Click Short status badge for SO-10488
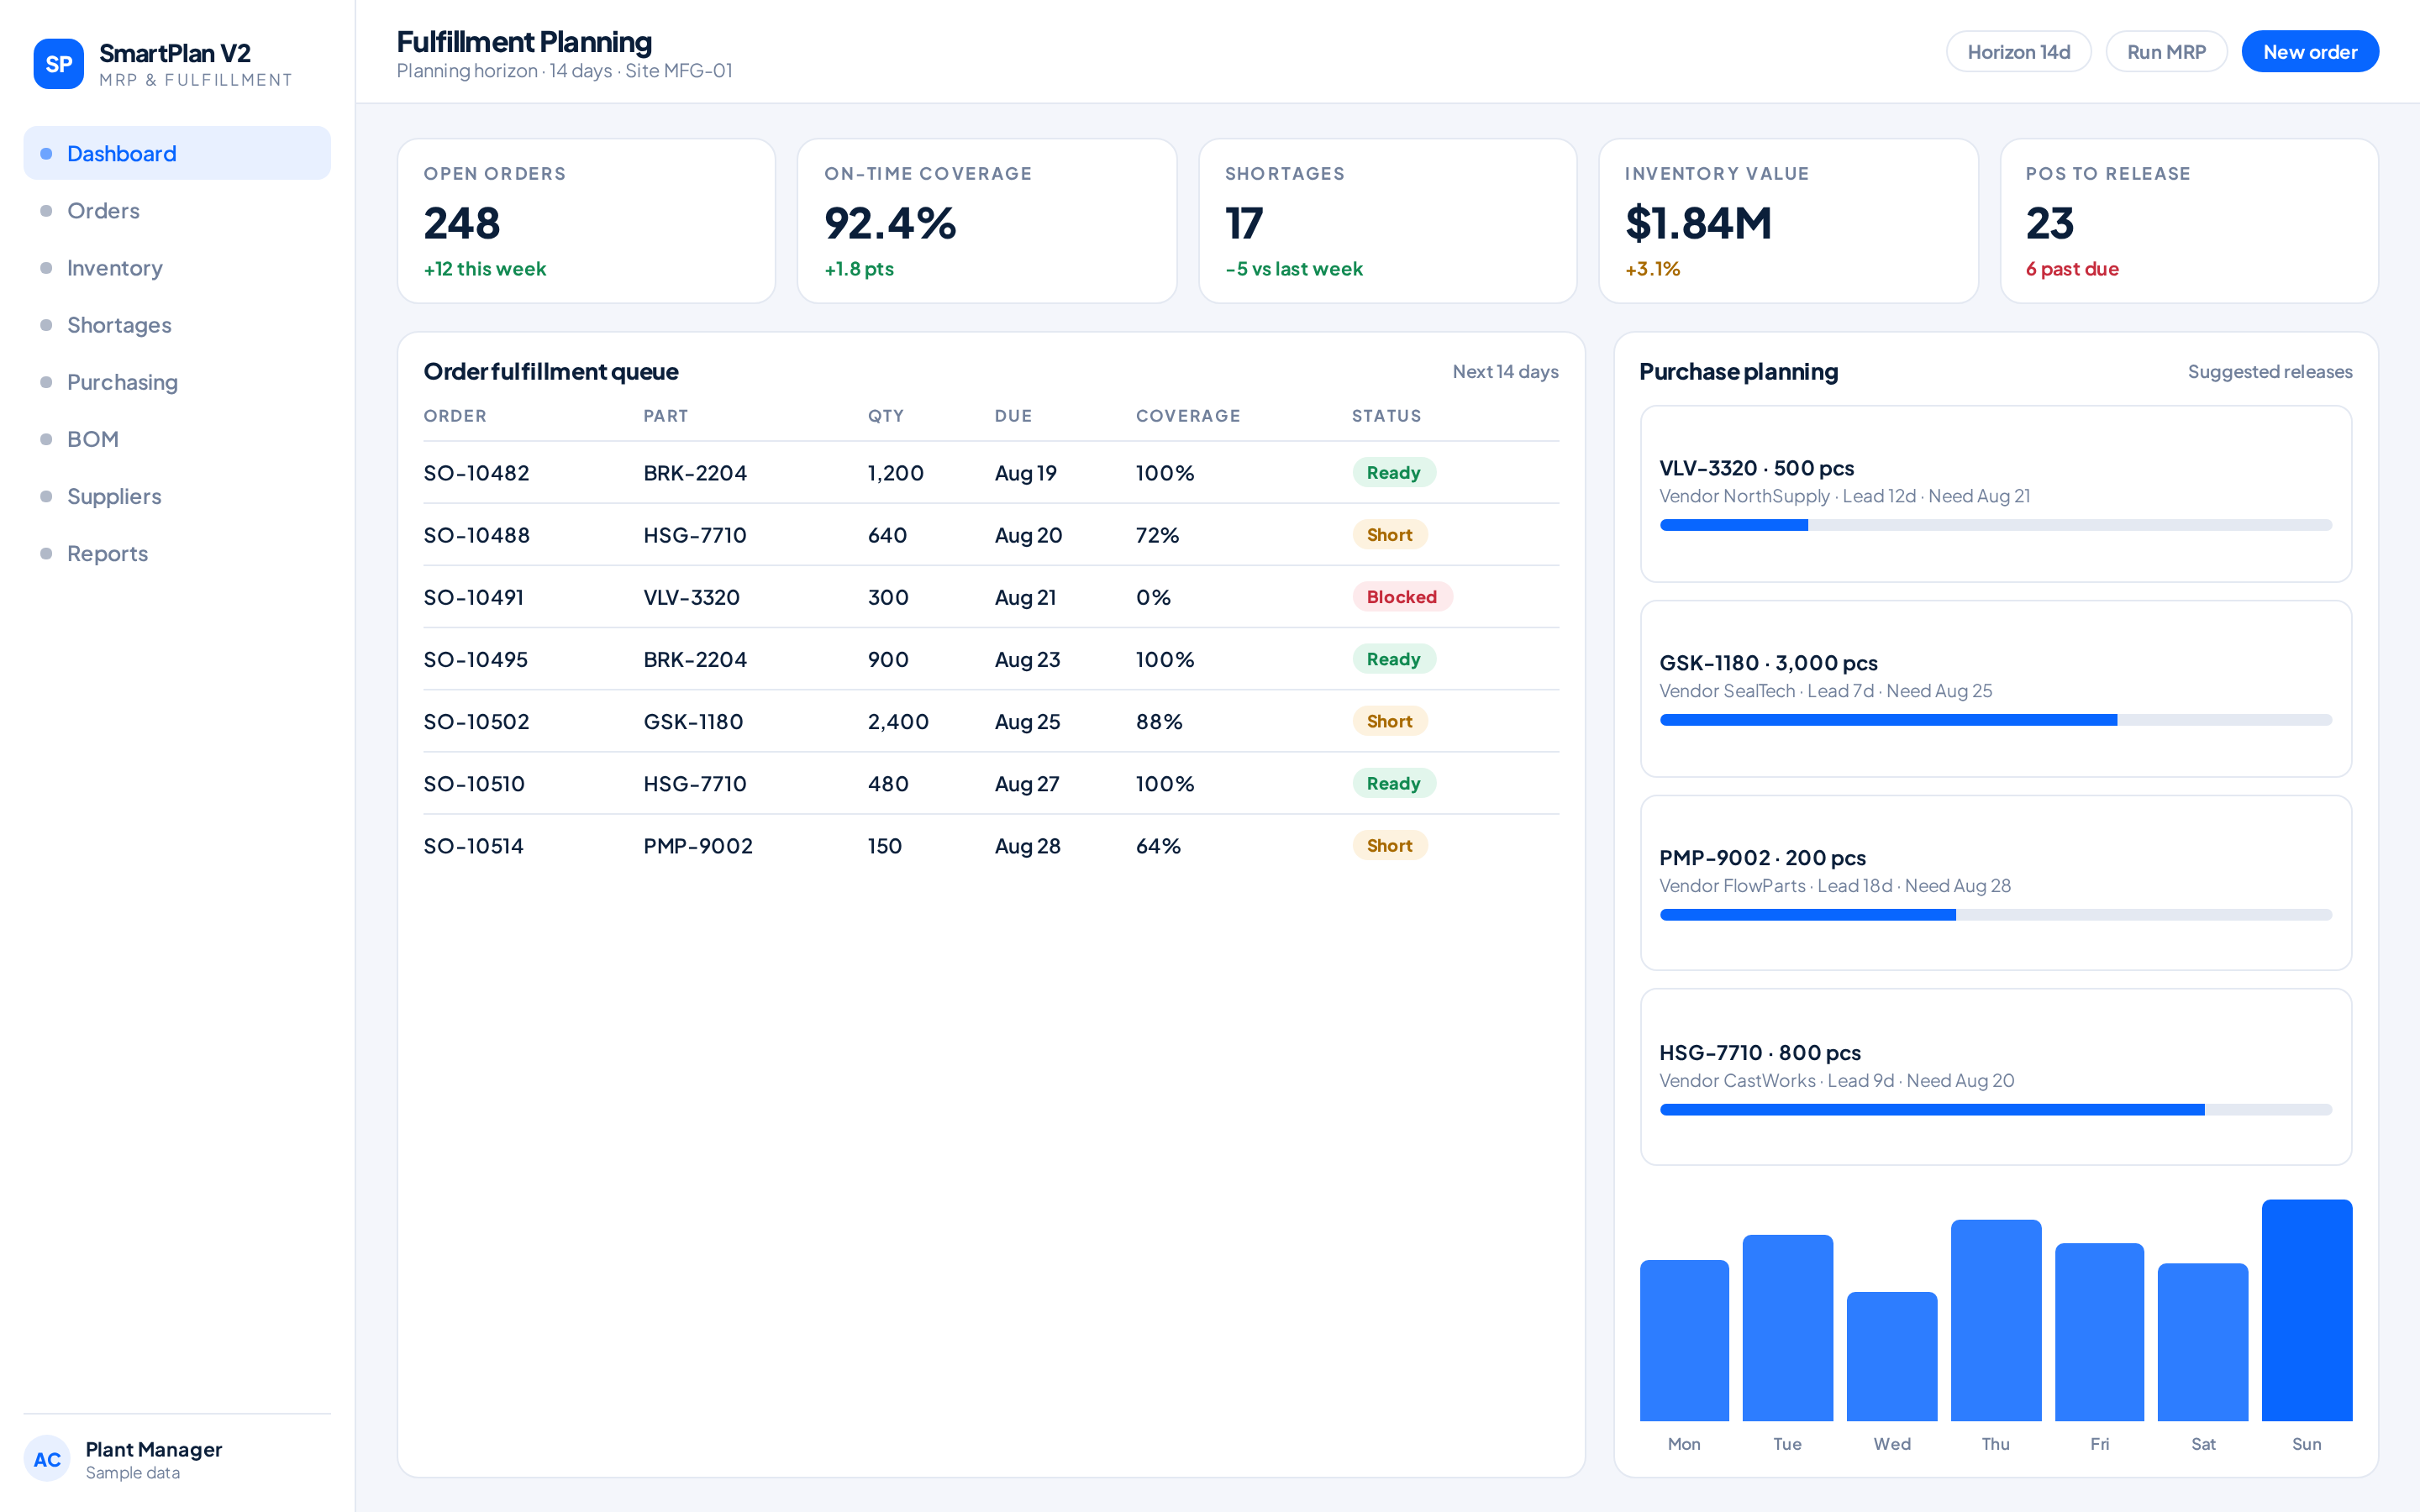This screenshot has height=1512, width=2420. (x=1390, y=534)
